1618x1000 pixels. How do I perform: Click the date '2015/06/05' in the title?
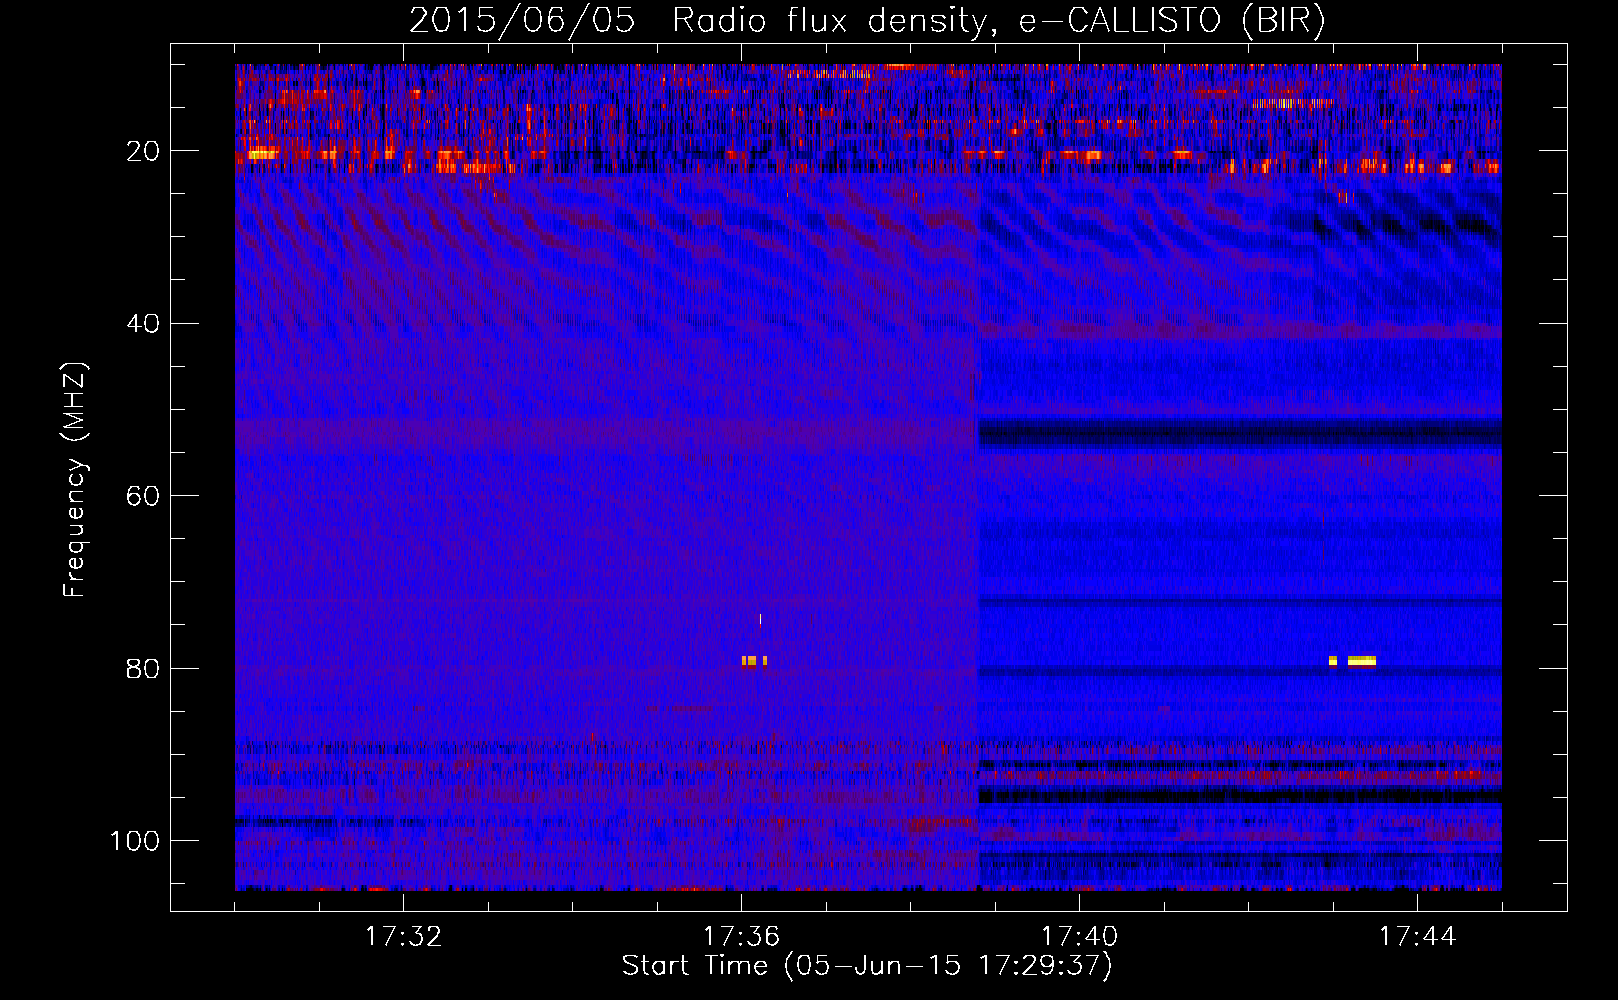point(522,21)
